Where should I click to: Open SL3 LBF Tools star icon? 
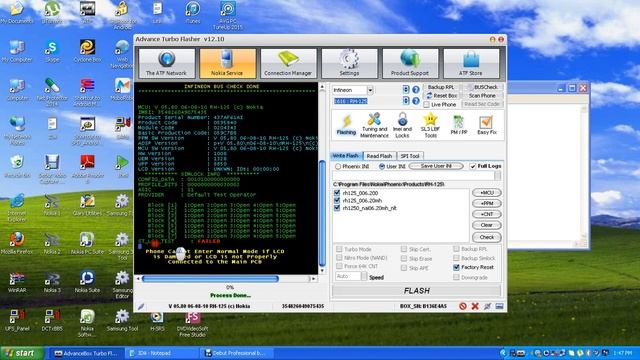click(430, 125)
